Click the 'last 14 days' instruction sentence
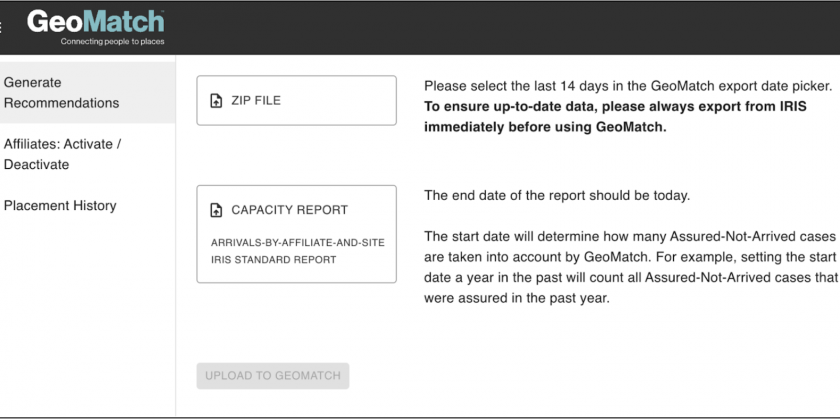This screenshot has width=840, height=420. 628,86
